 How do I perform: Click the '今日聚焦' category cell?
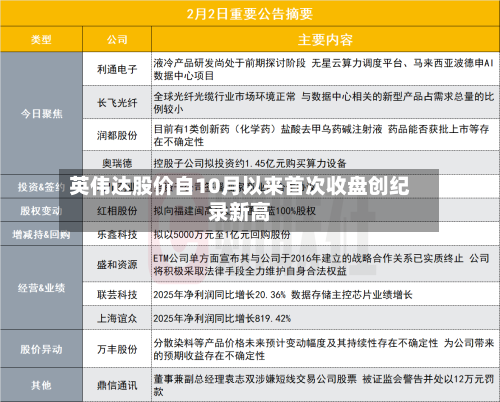pos(41,114)
